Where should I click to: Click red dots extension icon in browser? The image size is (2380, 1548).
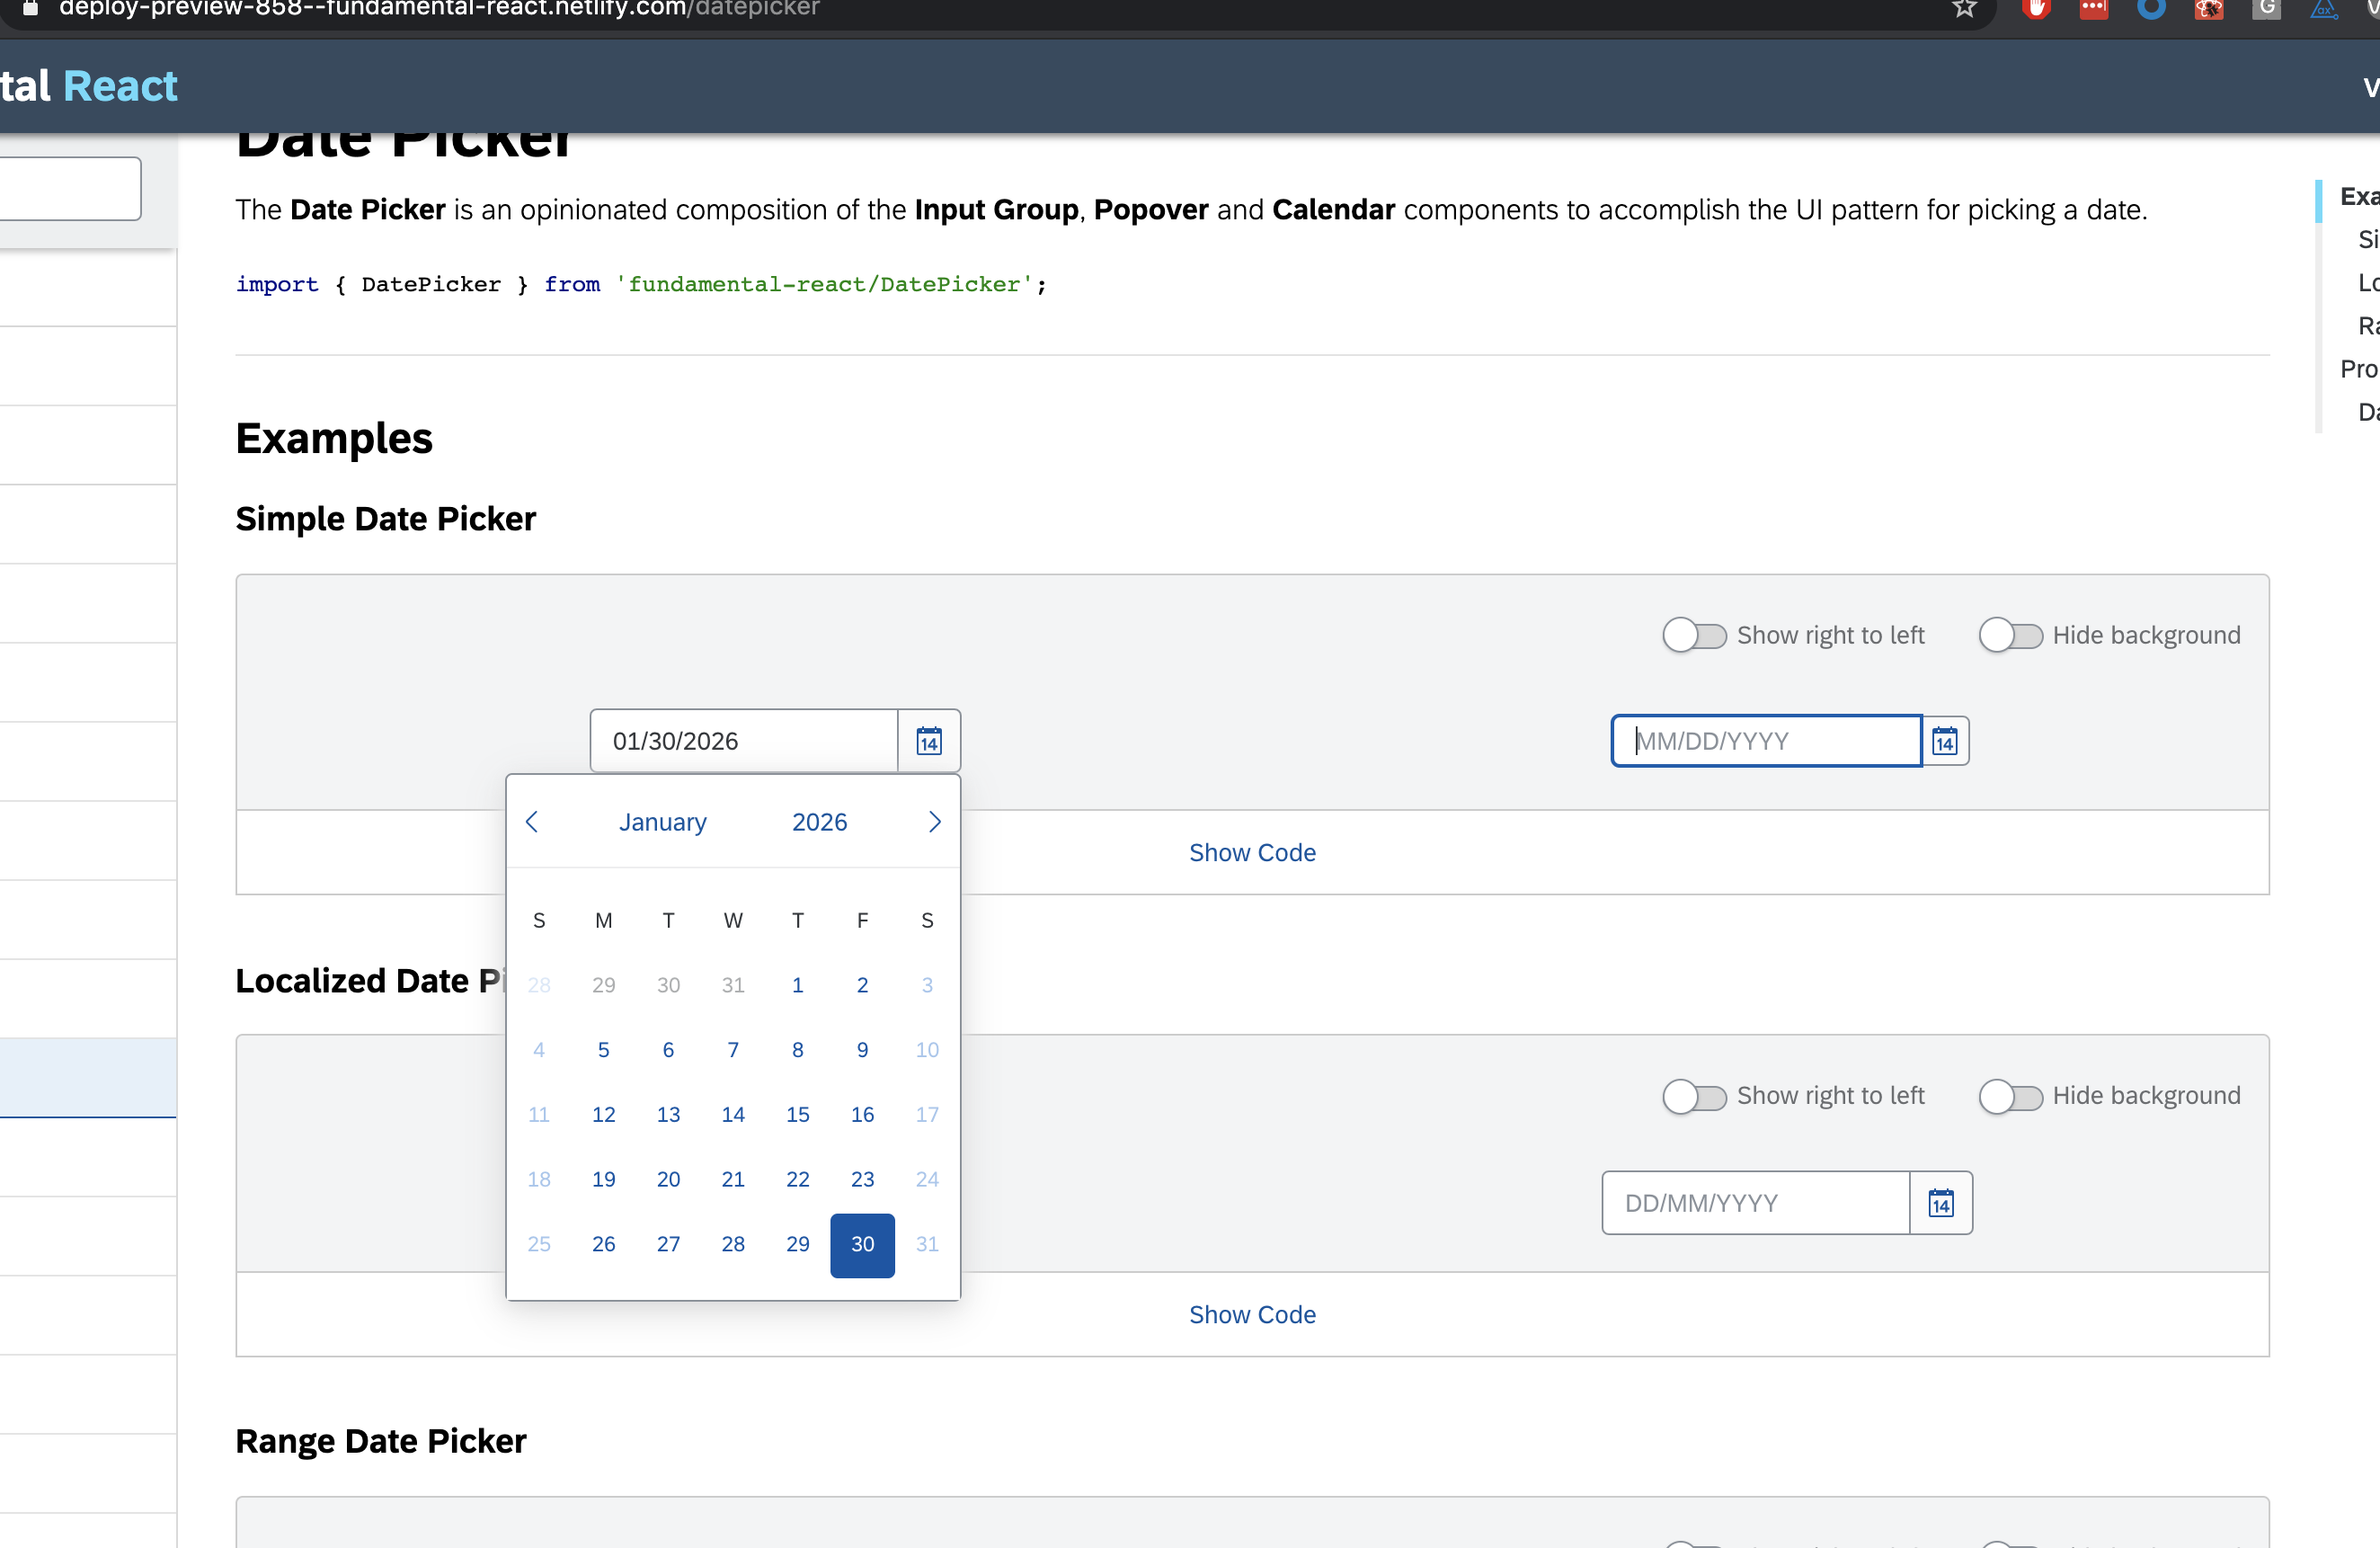pos(2094,8)
